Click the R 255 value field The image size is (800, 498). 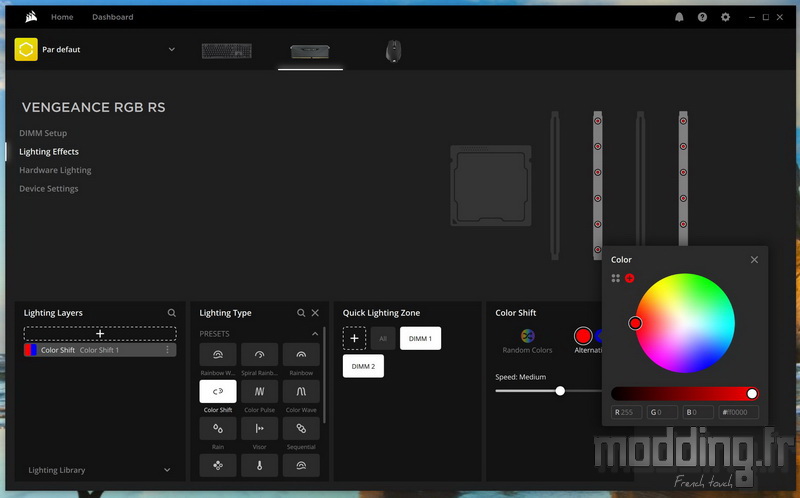626,412
